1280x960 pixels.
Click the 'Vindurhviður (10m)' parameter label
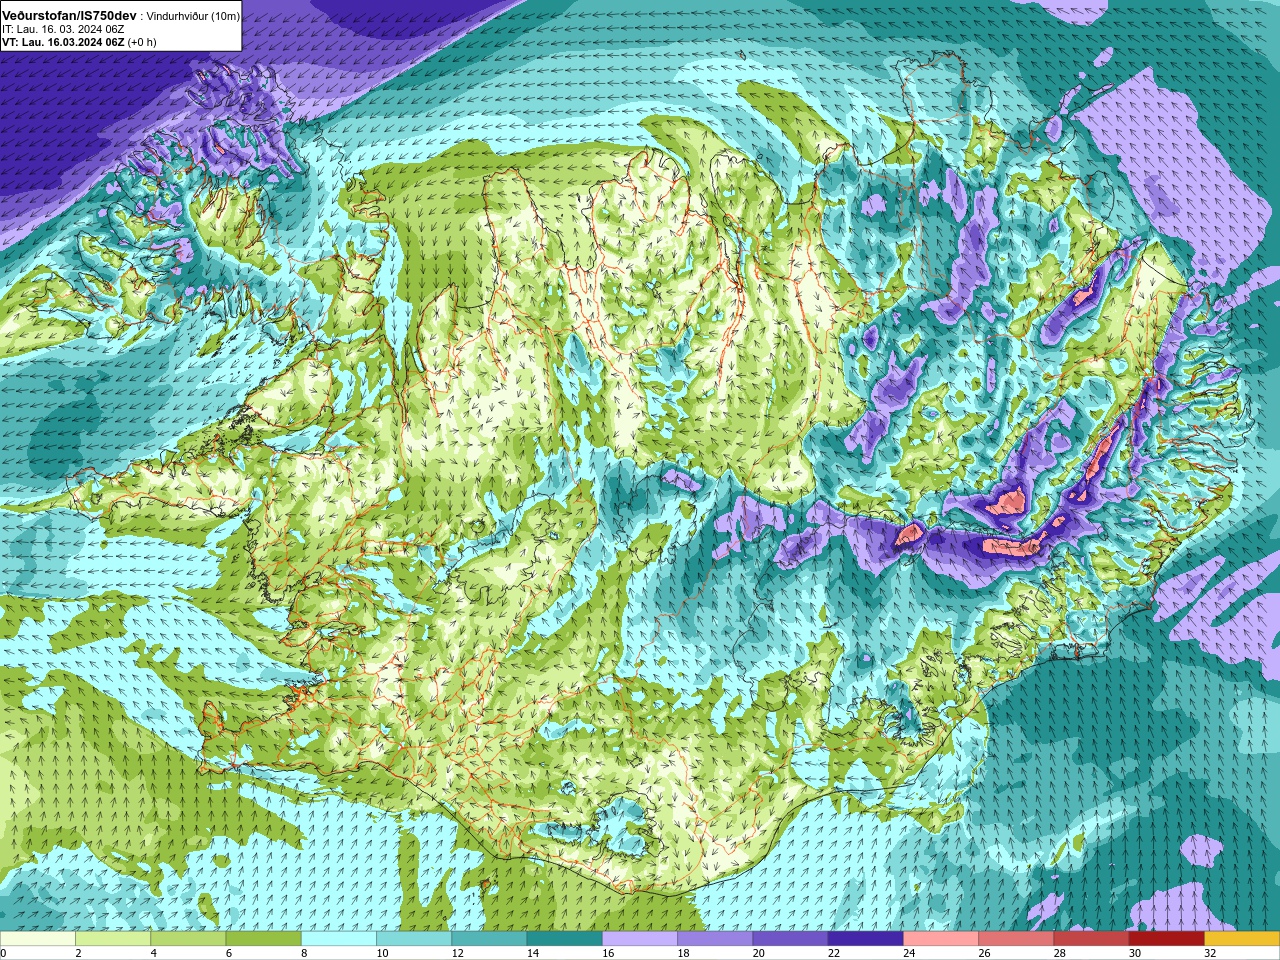click(193, 17)
